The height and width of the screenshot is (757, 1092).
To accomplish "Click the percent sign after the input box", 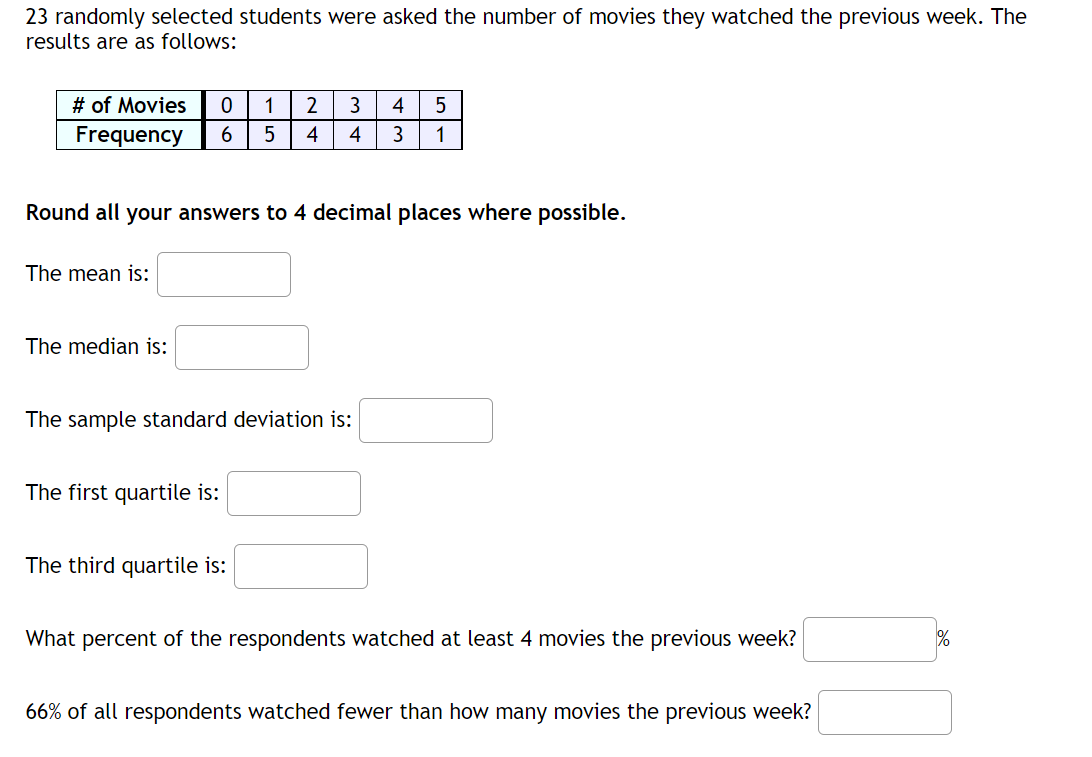I will 944,639.
